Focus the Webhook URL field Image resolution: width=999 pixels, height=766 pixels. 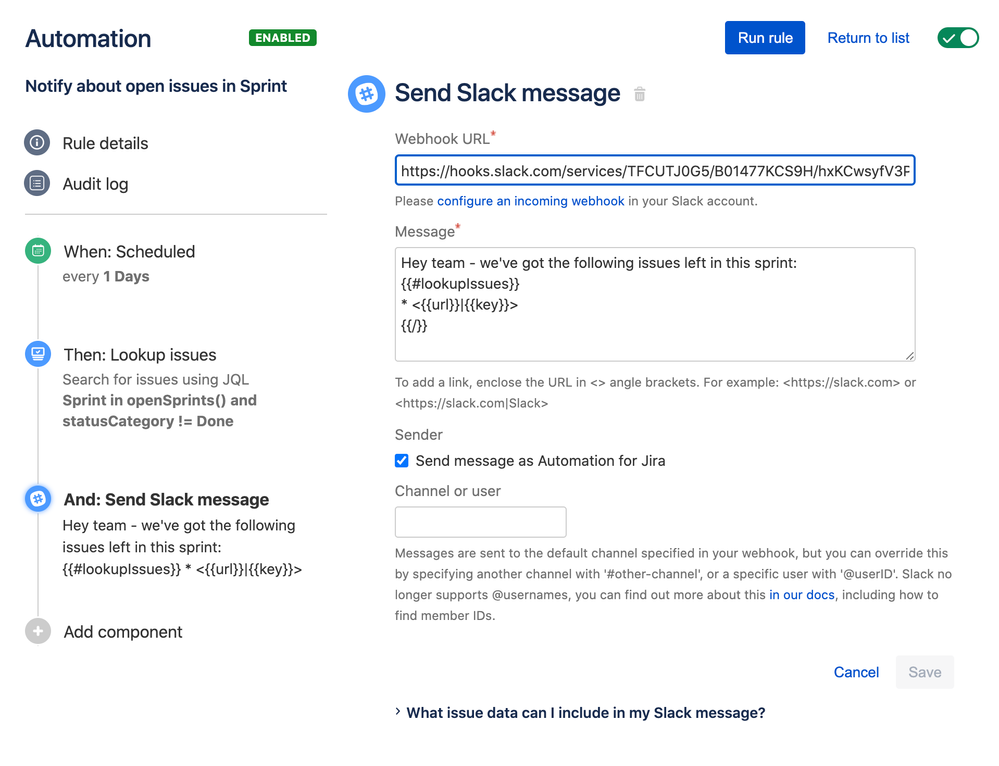point(655,170)
